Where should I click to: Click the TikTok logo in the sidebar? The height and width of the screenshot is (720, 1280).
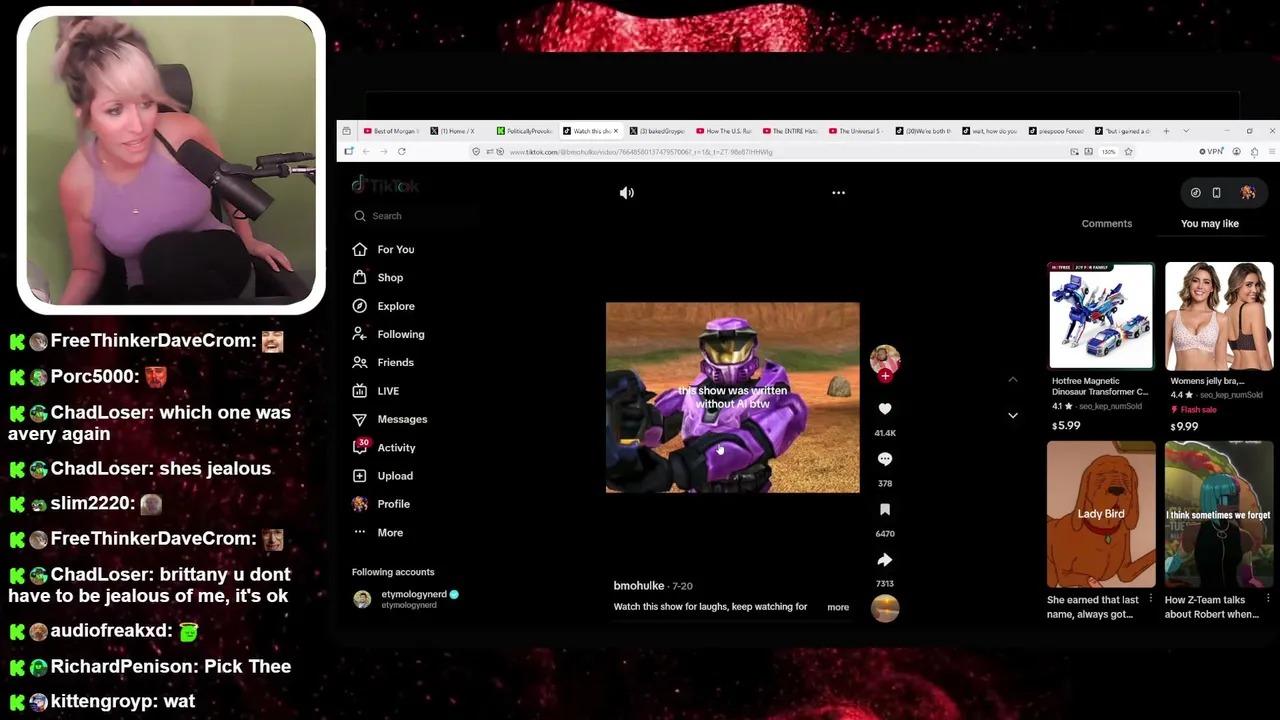[385, 185]
